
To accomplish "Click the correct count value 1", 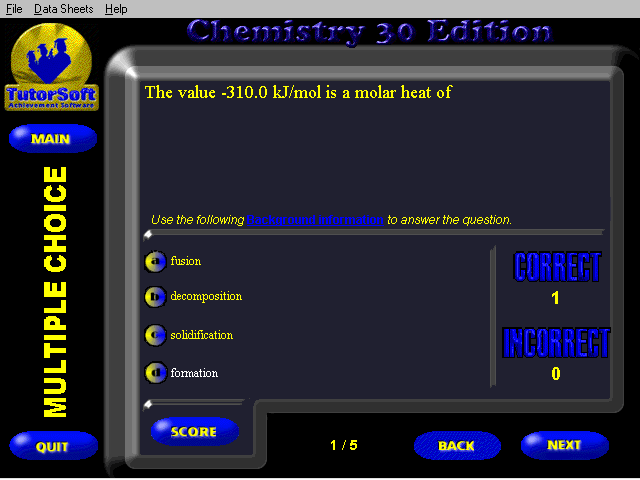I will pyautogui.click(x=556, y=298).
